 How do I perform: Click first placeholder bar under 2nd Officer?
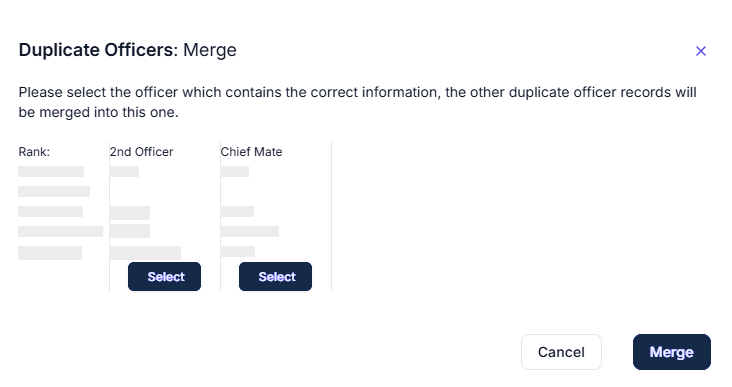pos(124,171)
